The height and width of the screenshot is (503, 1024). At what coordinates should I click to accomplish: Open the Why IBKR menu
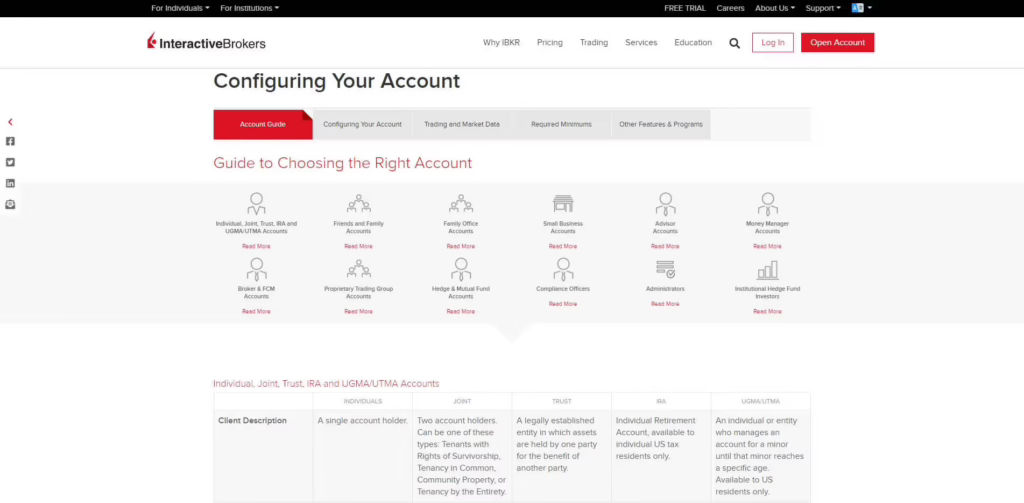tap(502, 42)
